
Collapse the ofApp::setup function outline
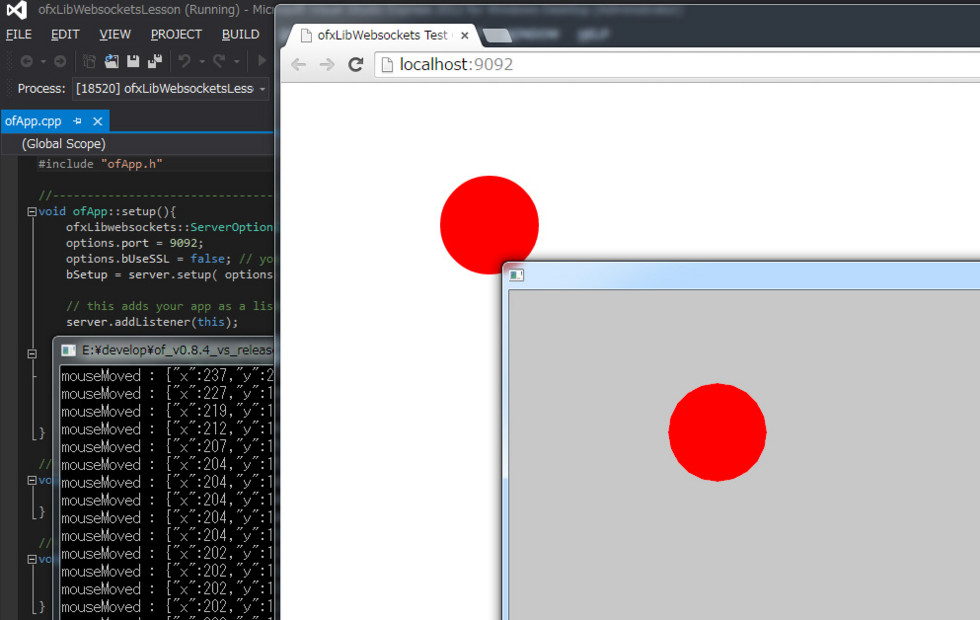tap(32, 211)
